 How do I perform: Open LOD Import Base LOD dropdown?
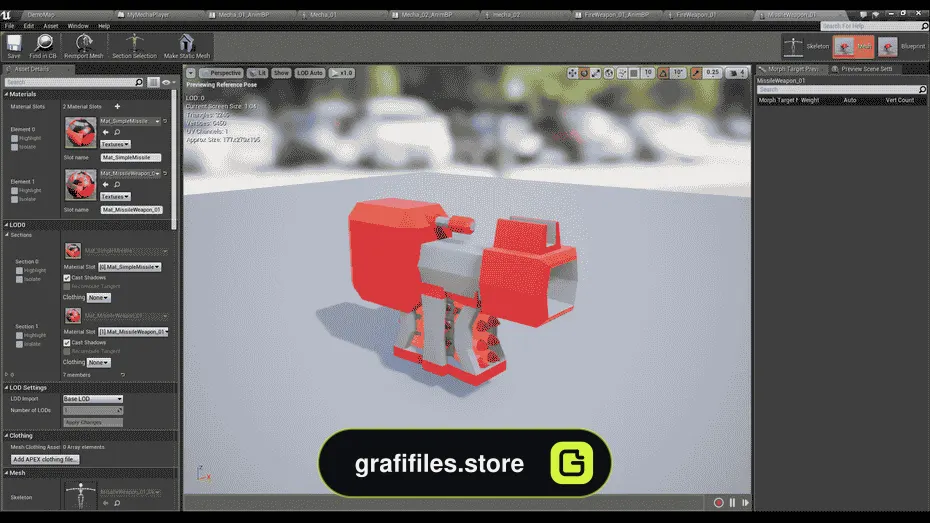pos(93,399)
